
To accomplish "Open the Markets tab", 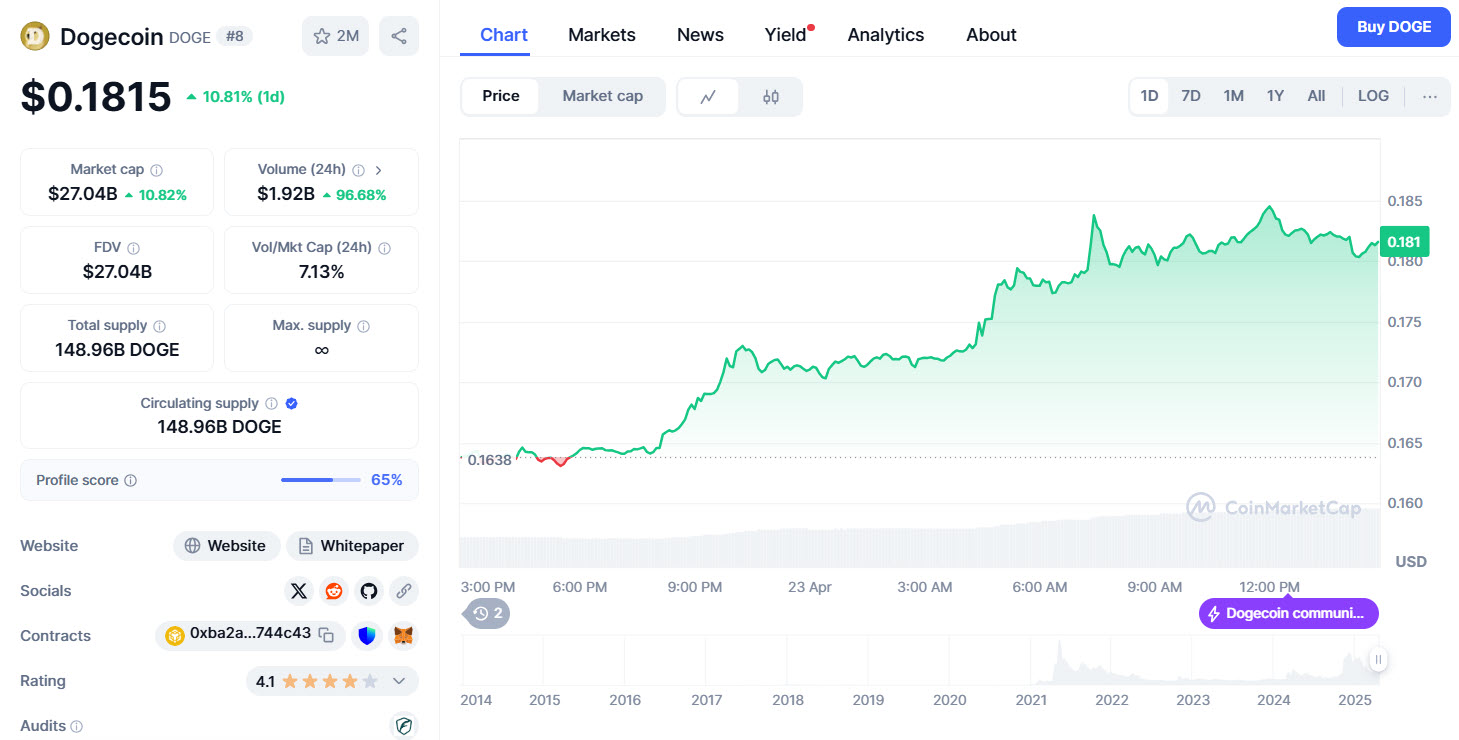I will click(x=602, y=35).
